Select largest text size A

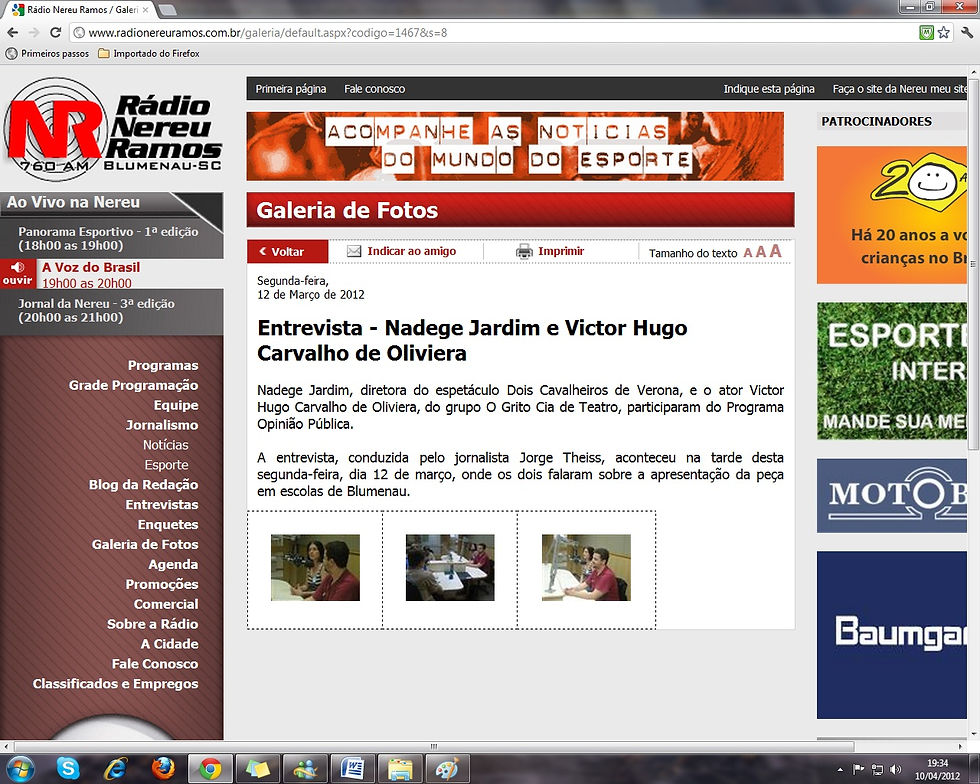point(776,251)
